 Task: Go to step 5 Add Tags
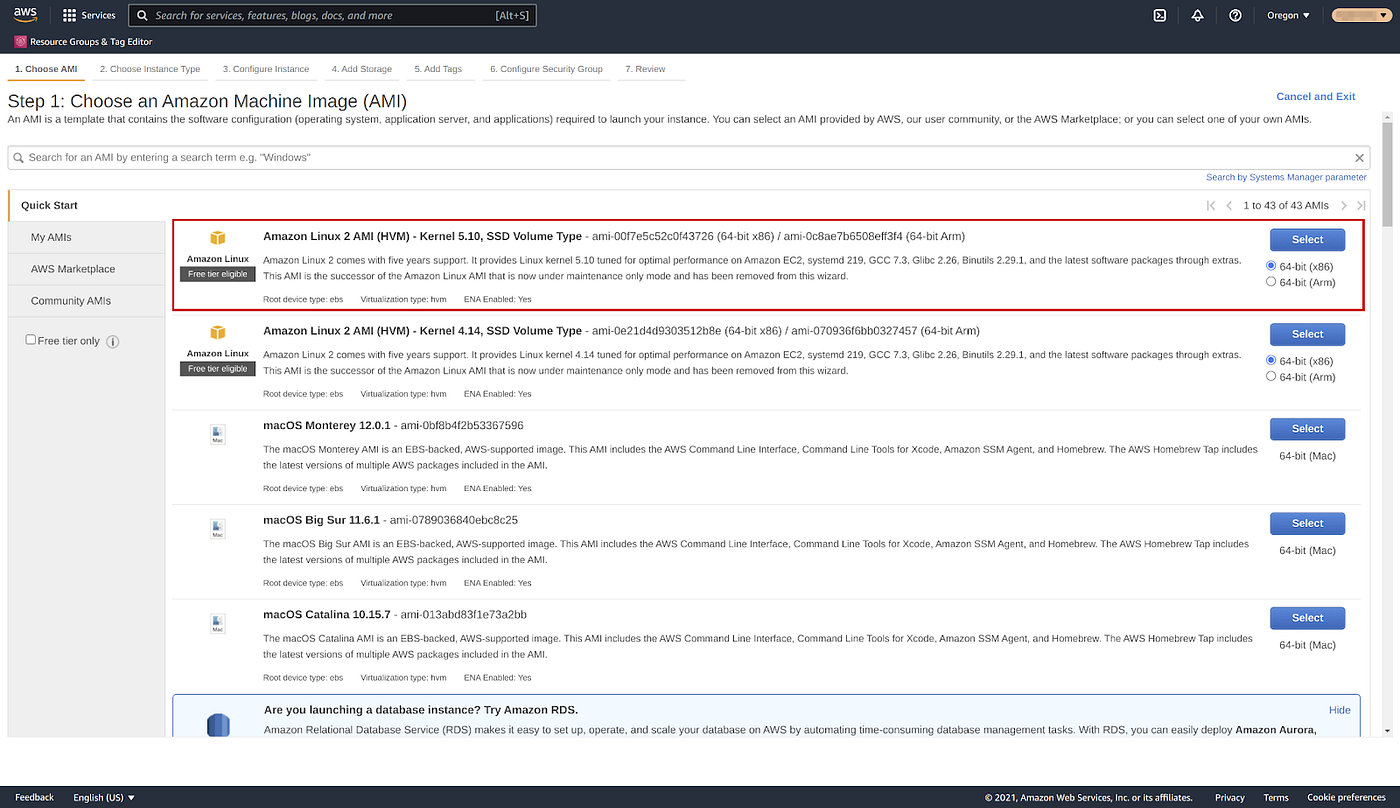[438, 69]
